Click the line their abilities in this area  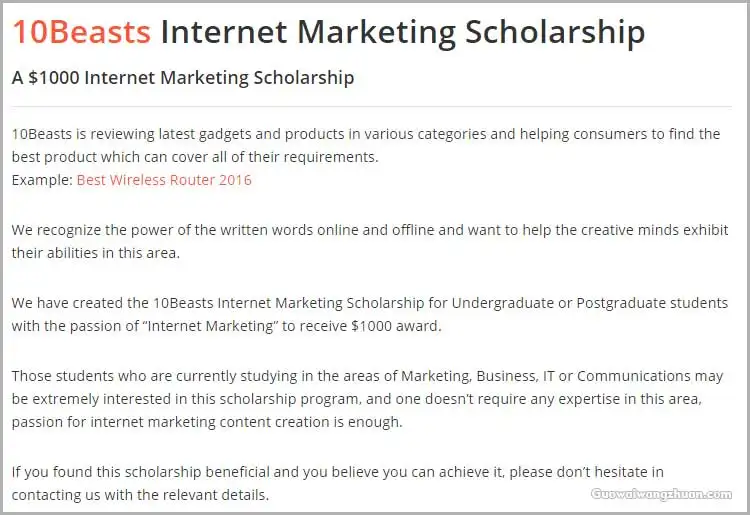point(96,253)
